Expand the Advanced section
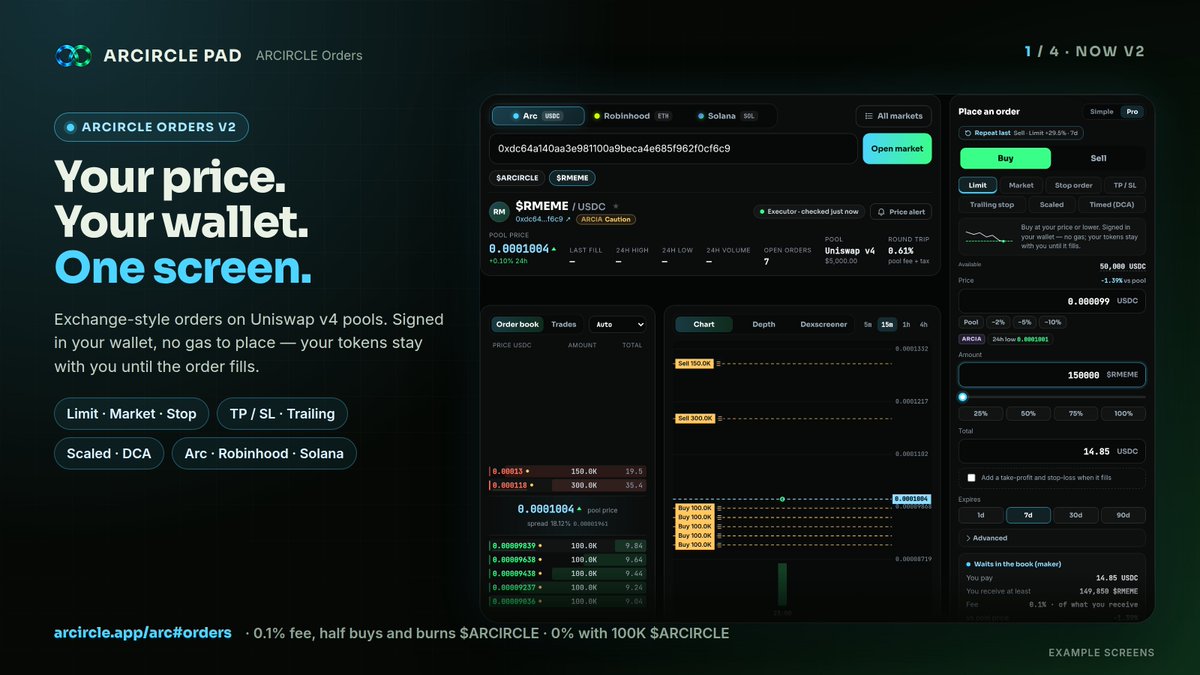 [1052, 538]
